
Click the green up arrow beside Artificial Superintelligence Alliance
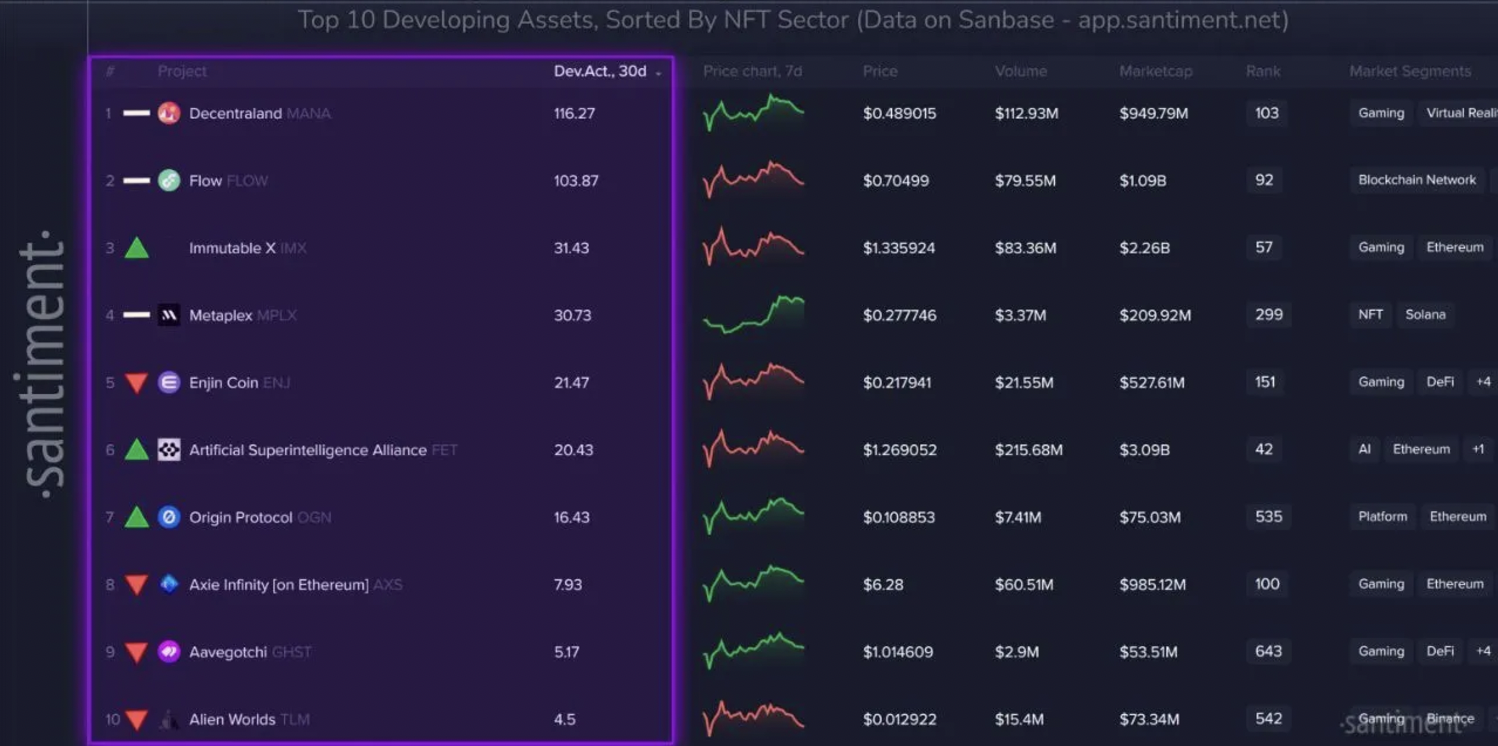137,450
